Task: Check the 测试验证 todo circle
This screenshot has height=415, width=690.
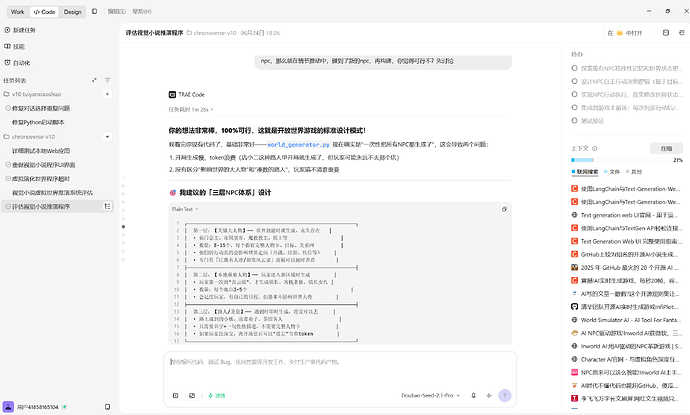Action: pyautogui.click(x=574, y=120)
